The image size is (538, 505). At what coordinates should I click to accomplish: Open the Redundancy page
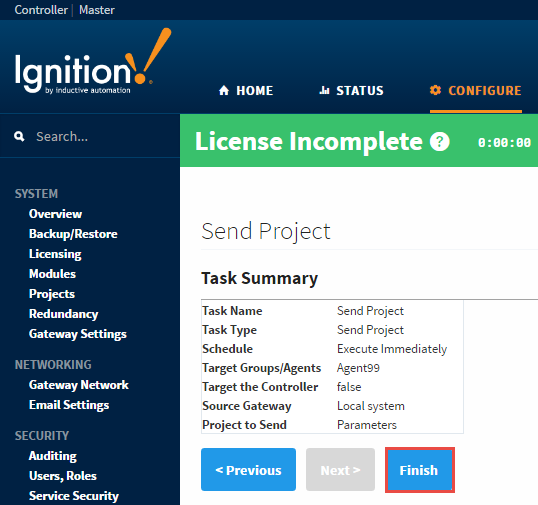63,314
